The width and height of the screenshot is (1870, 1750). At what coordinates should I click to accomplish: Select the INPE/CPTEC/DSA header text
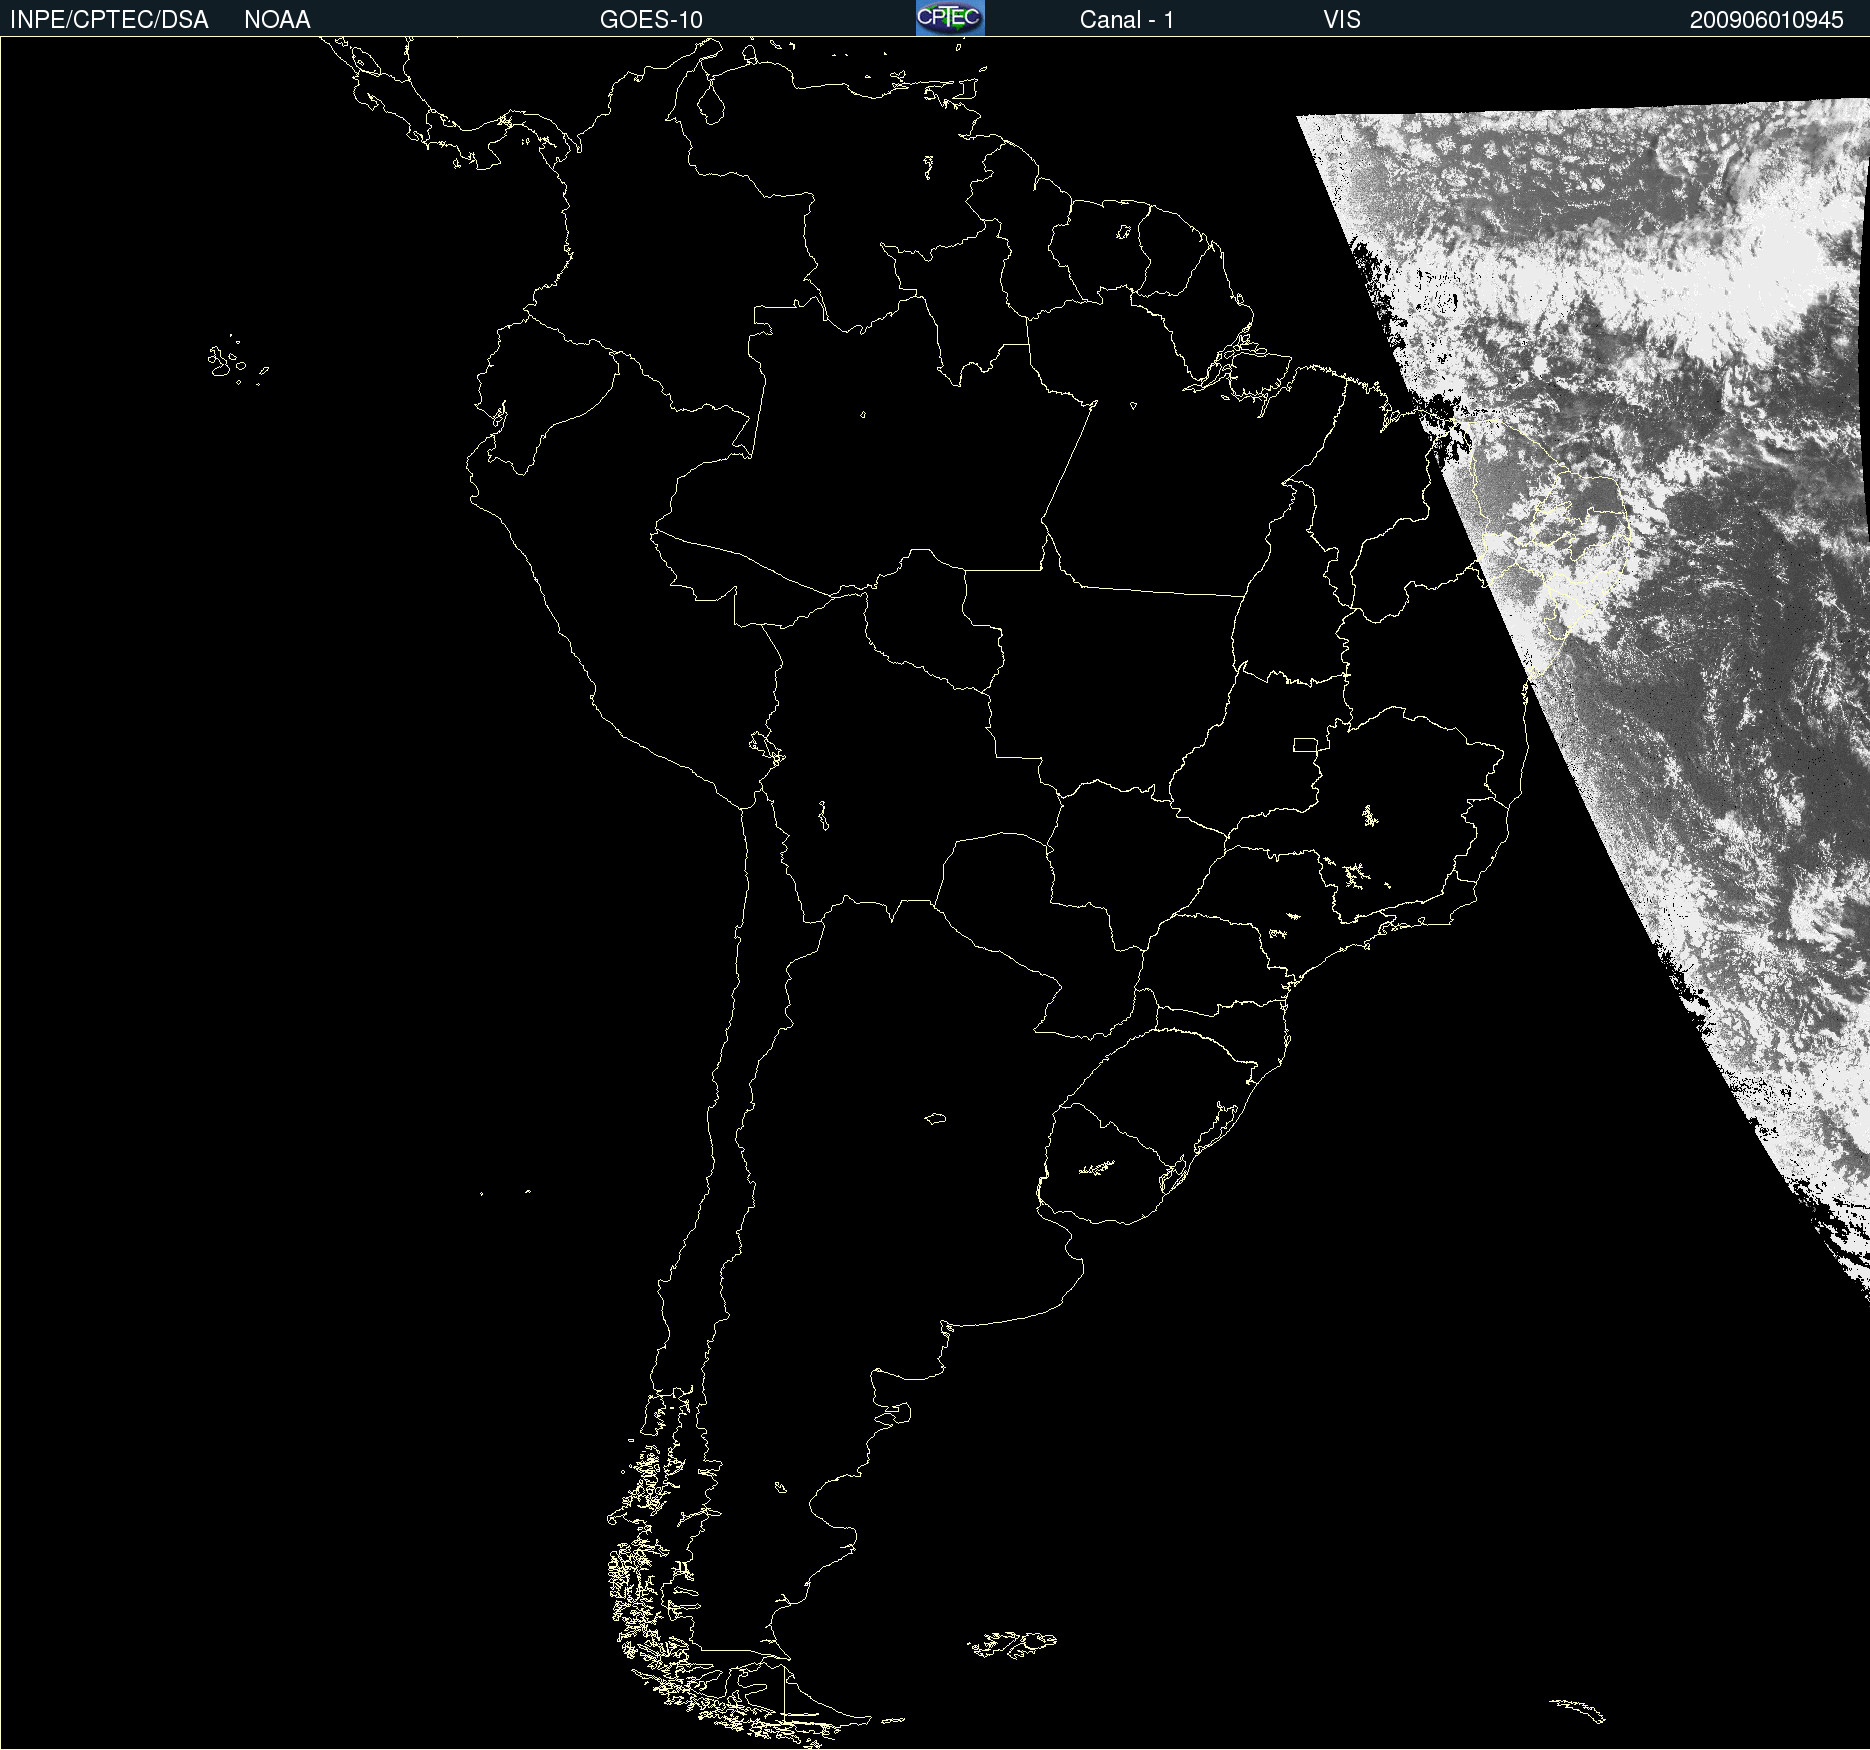click(109, 20)
